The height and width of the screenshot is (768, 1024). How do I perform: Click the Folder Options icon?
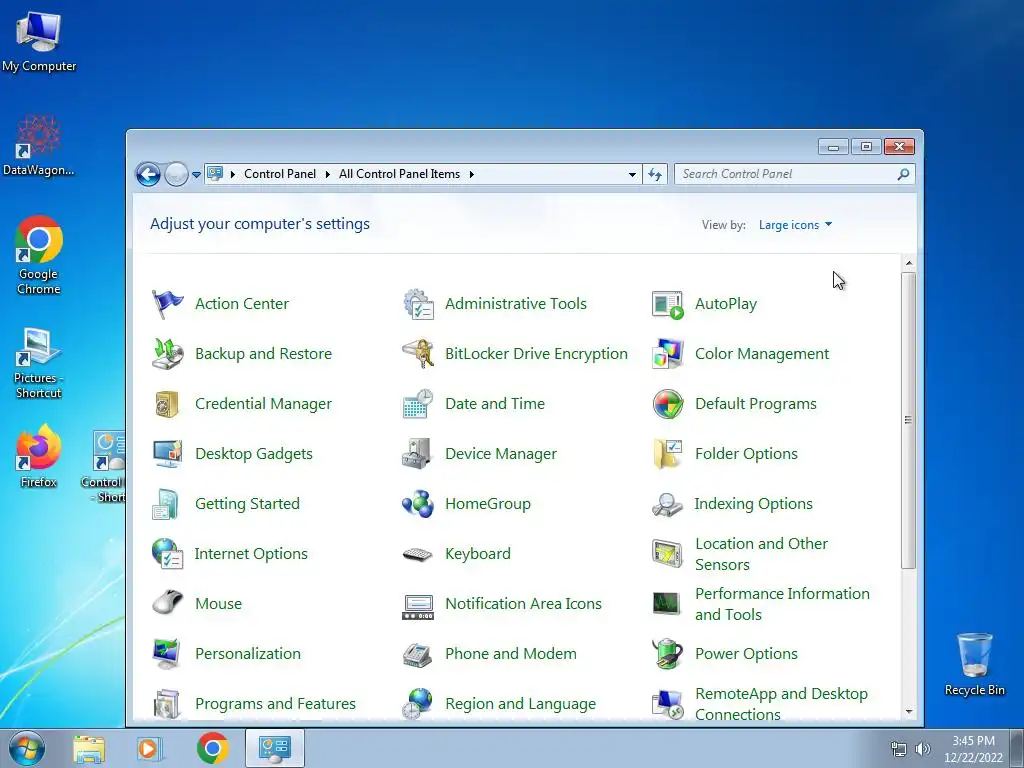tap(667, 454)
